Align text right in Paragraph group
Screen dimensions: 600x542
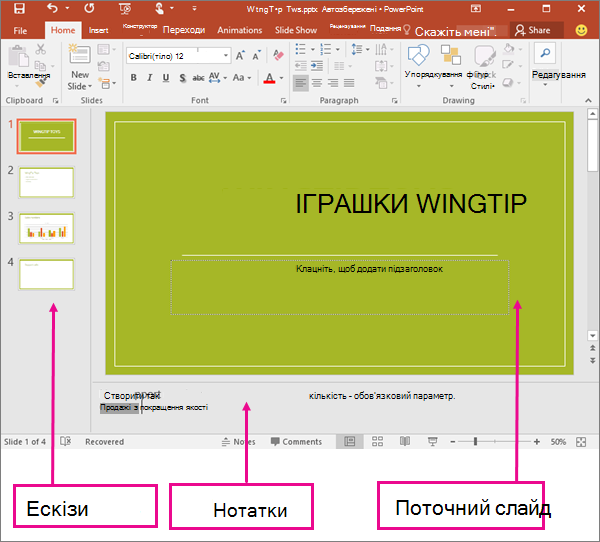tap(333, 83)
